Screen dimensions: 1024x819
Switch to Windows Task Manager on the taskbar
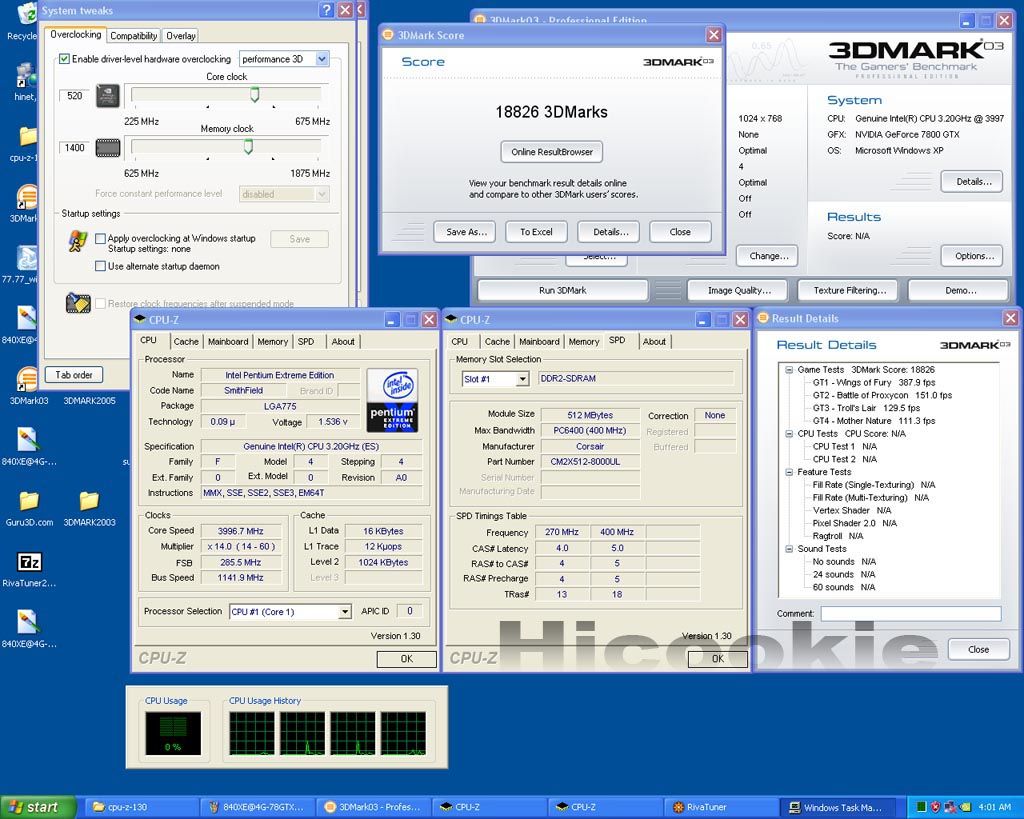pyautogui.click(x=837, y=807)
